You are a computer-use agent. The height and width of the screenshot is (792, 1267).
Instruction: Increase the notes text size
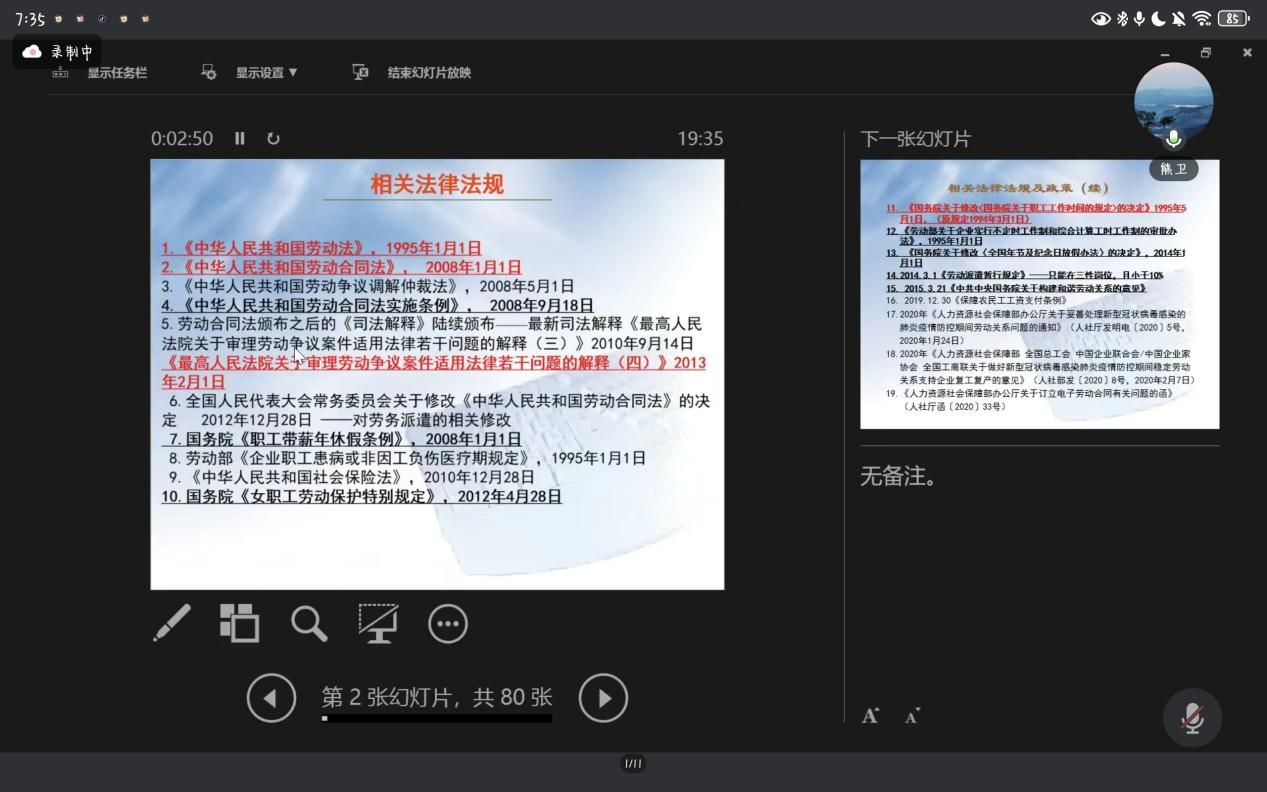pos(871,716)
